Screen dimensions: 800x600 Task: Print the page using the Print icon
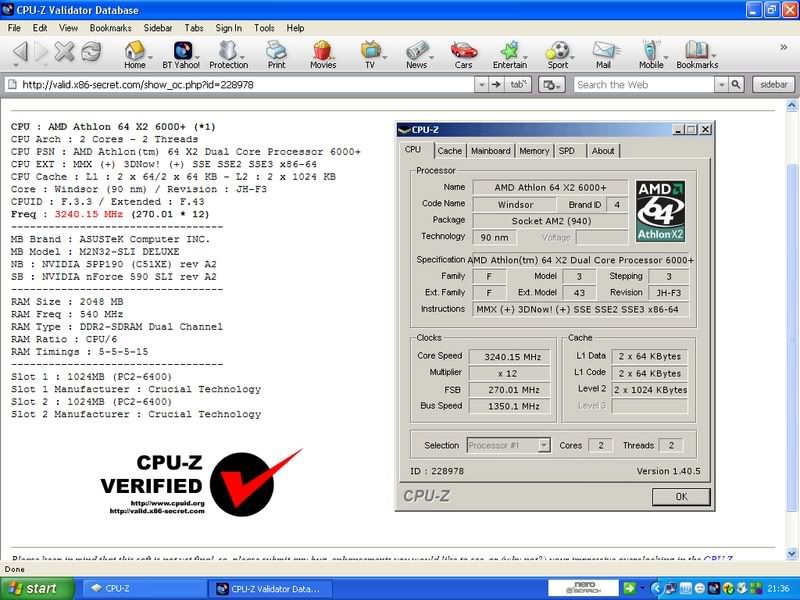pos(277,55)
